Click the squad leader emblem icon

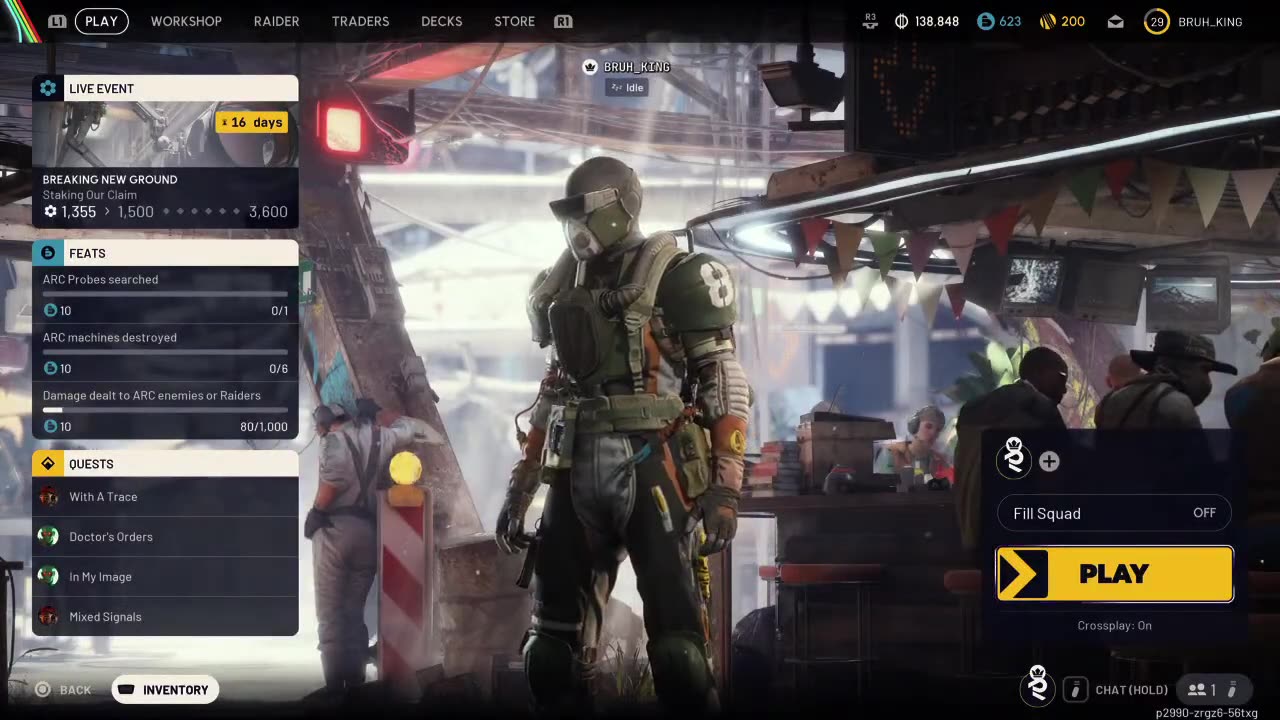(x=1014, y=459)
